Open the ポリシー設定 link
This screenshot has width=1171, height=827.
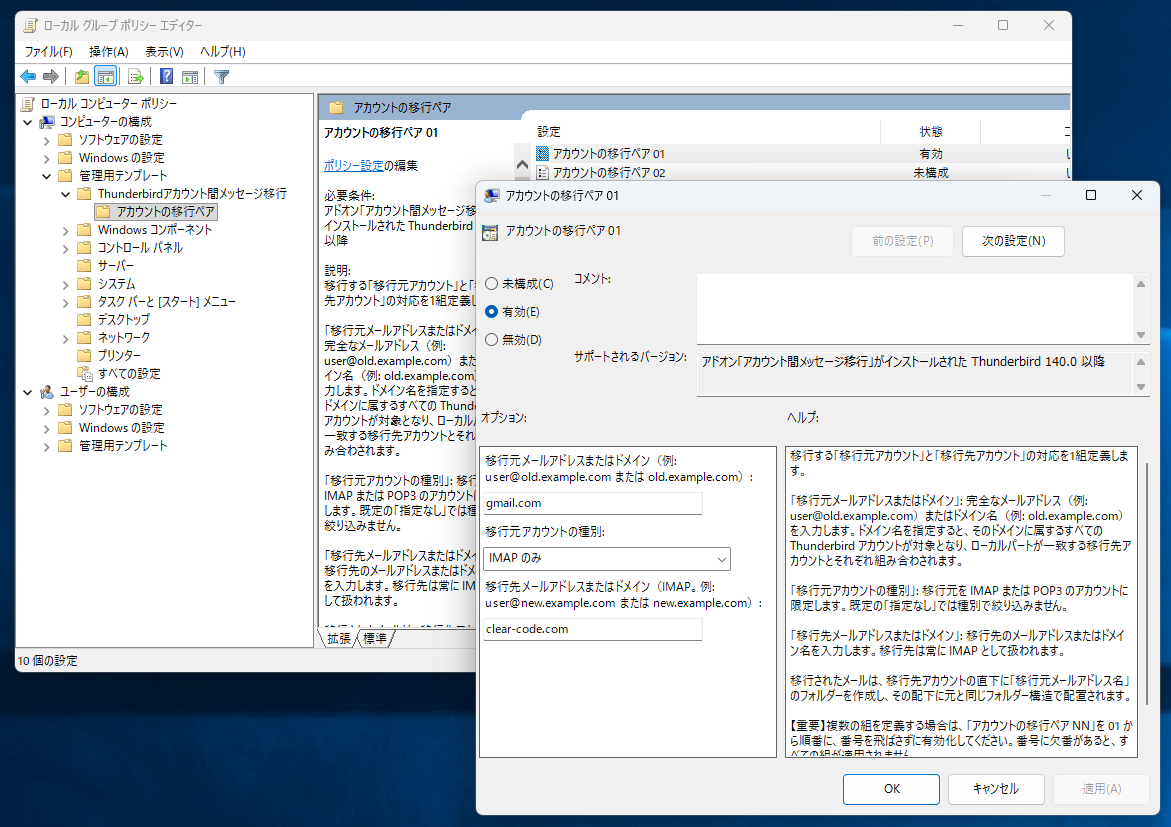353,166
